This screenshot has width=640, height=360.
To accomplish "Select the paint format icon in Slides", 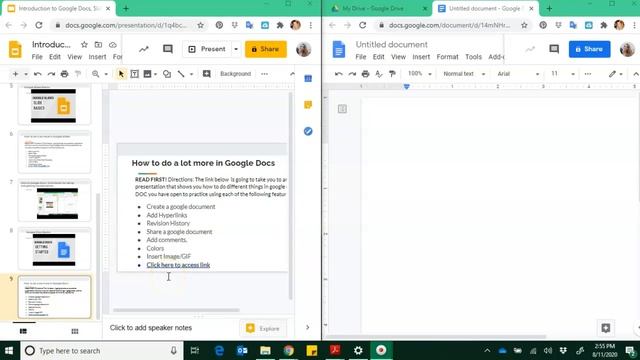I will (x=78, y=74).
